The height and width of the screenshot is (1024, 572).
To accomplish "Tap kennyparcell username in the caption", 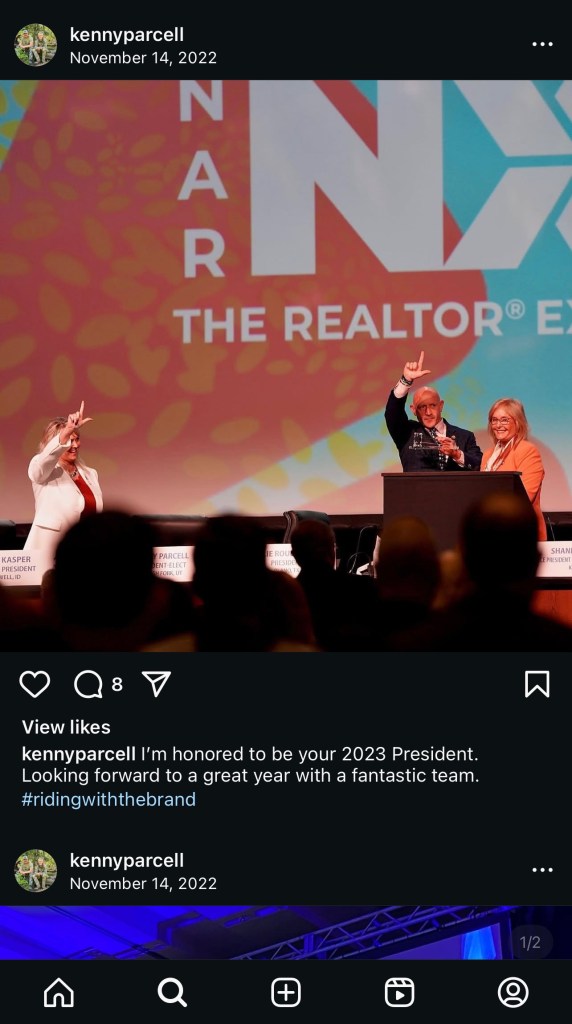I will [x=79, y=754].
